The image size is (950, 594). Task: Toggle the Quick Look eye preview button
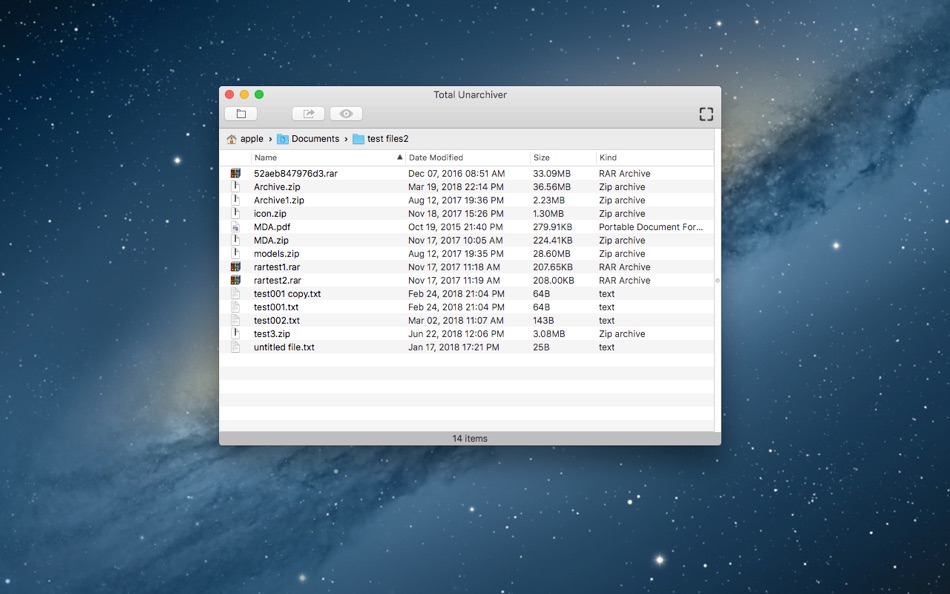click(x=346, y=114)
